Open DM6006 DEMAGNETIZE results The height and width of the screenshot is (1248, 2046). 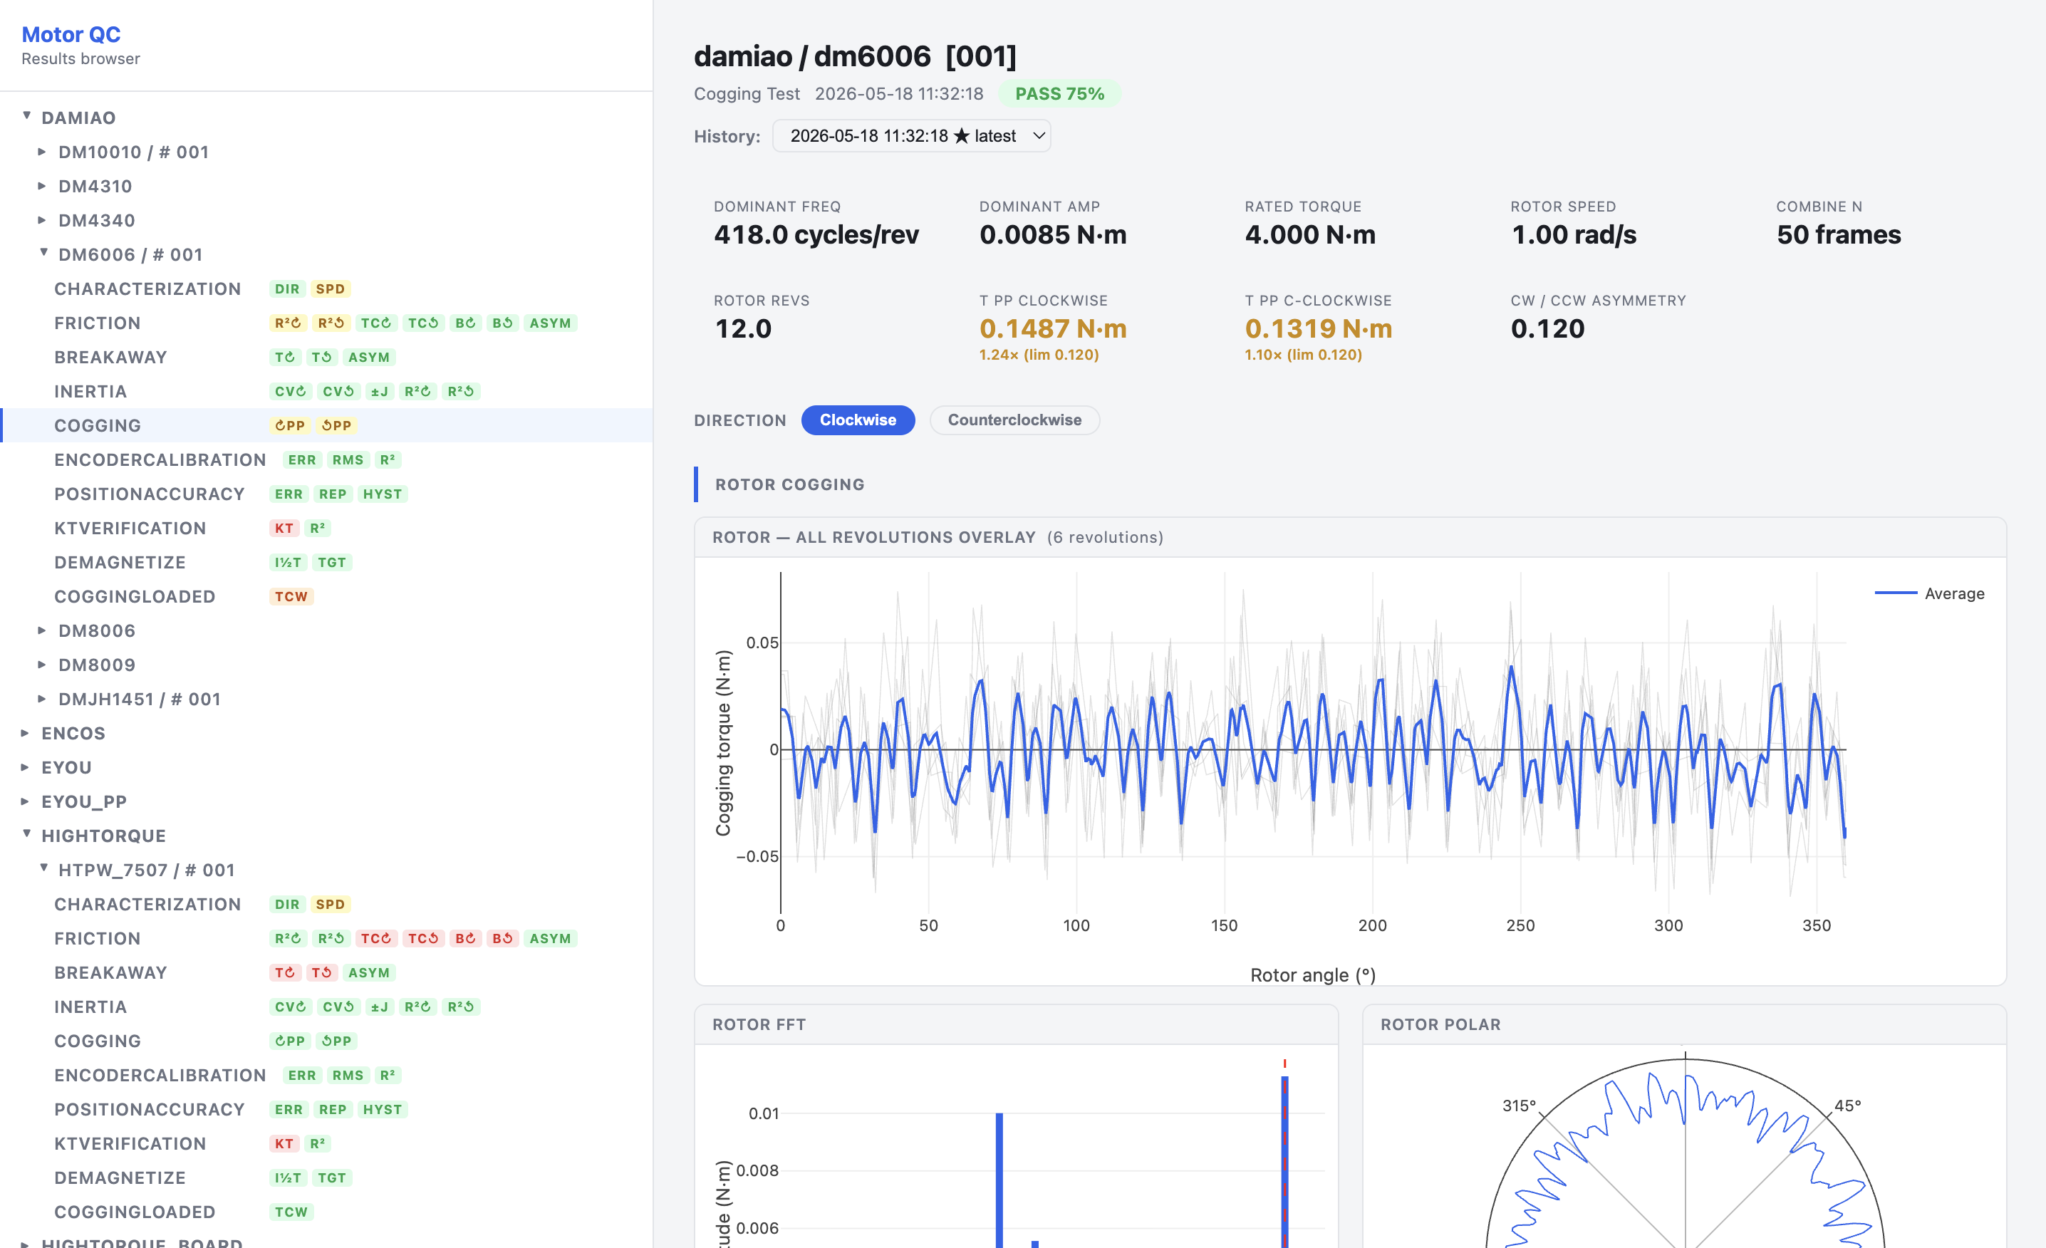coord(120,562)
